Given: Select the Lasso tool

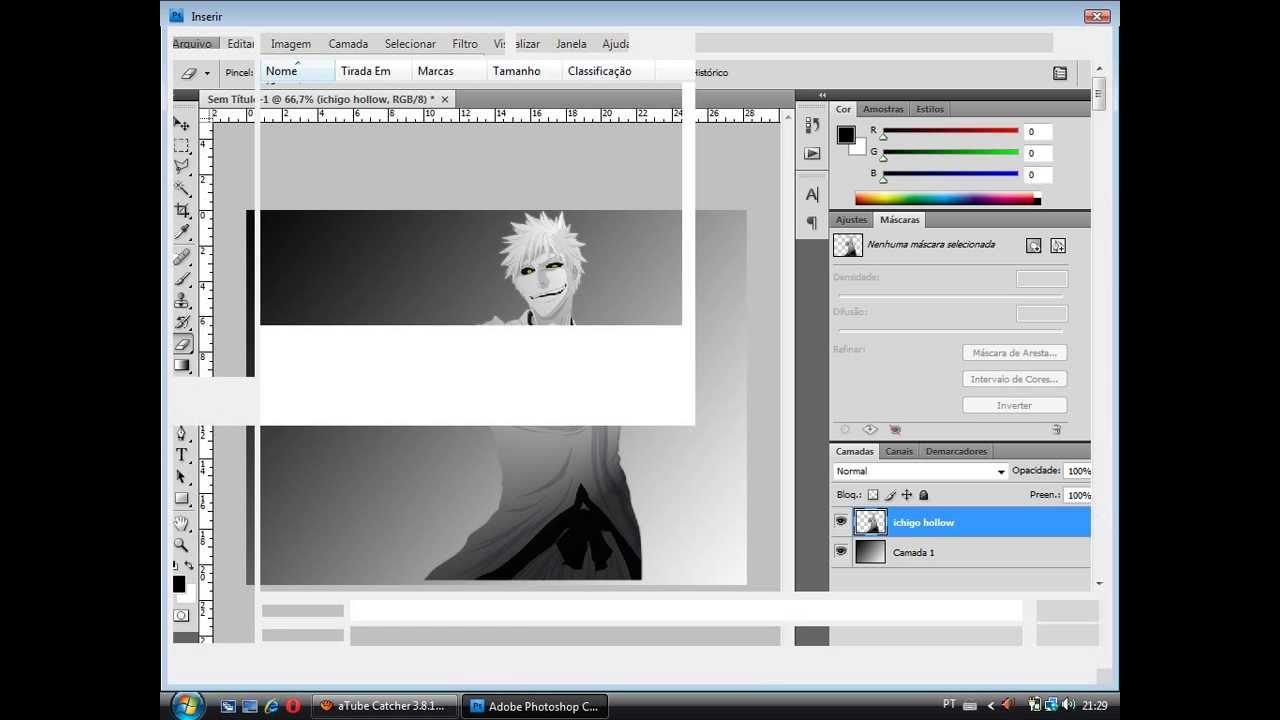Looking at the screenshot, I should [x=182, y=167].
